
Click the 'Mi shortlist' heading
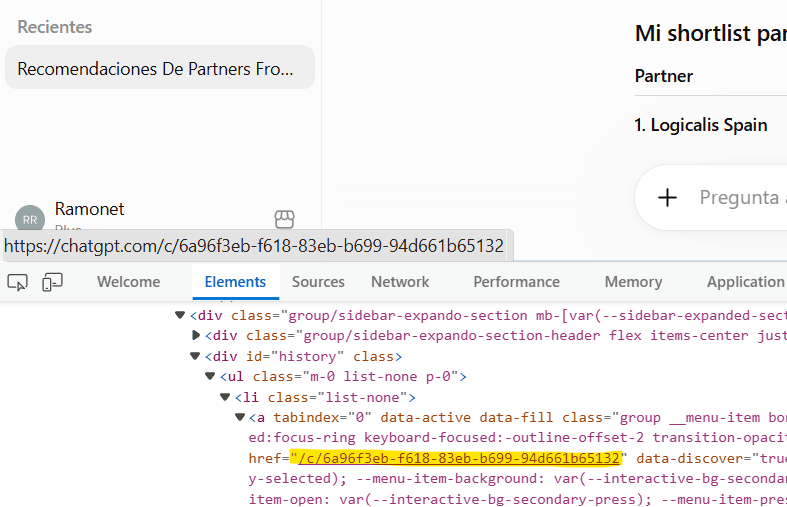point(711,34)
